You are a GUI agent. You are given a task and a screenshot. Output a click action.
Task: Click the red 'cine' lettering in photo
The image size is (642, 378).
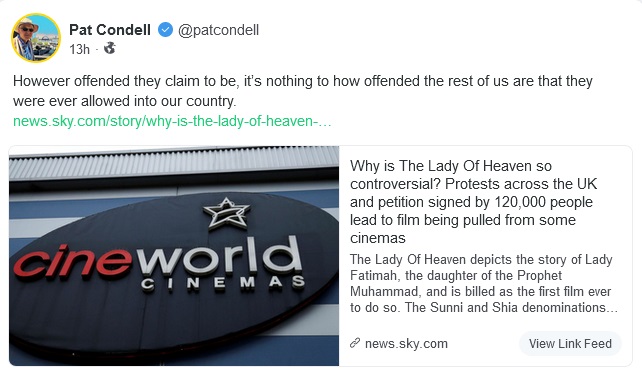click(x=72, y=262)
